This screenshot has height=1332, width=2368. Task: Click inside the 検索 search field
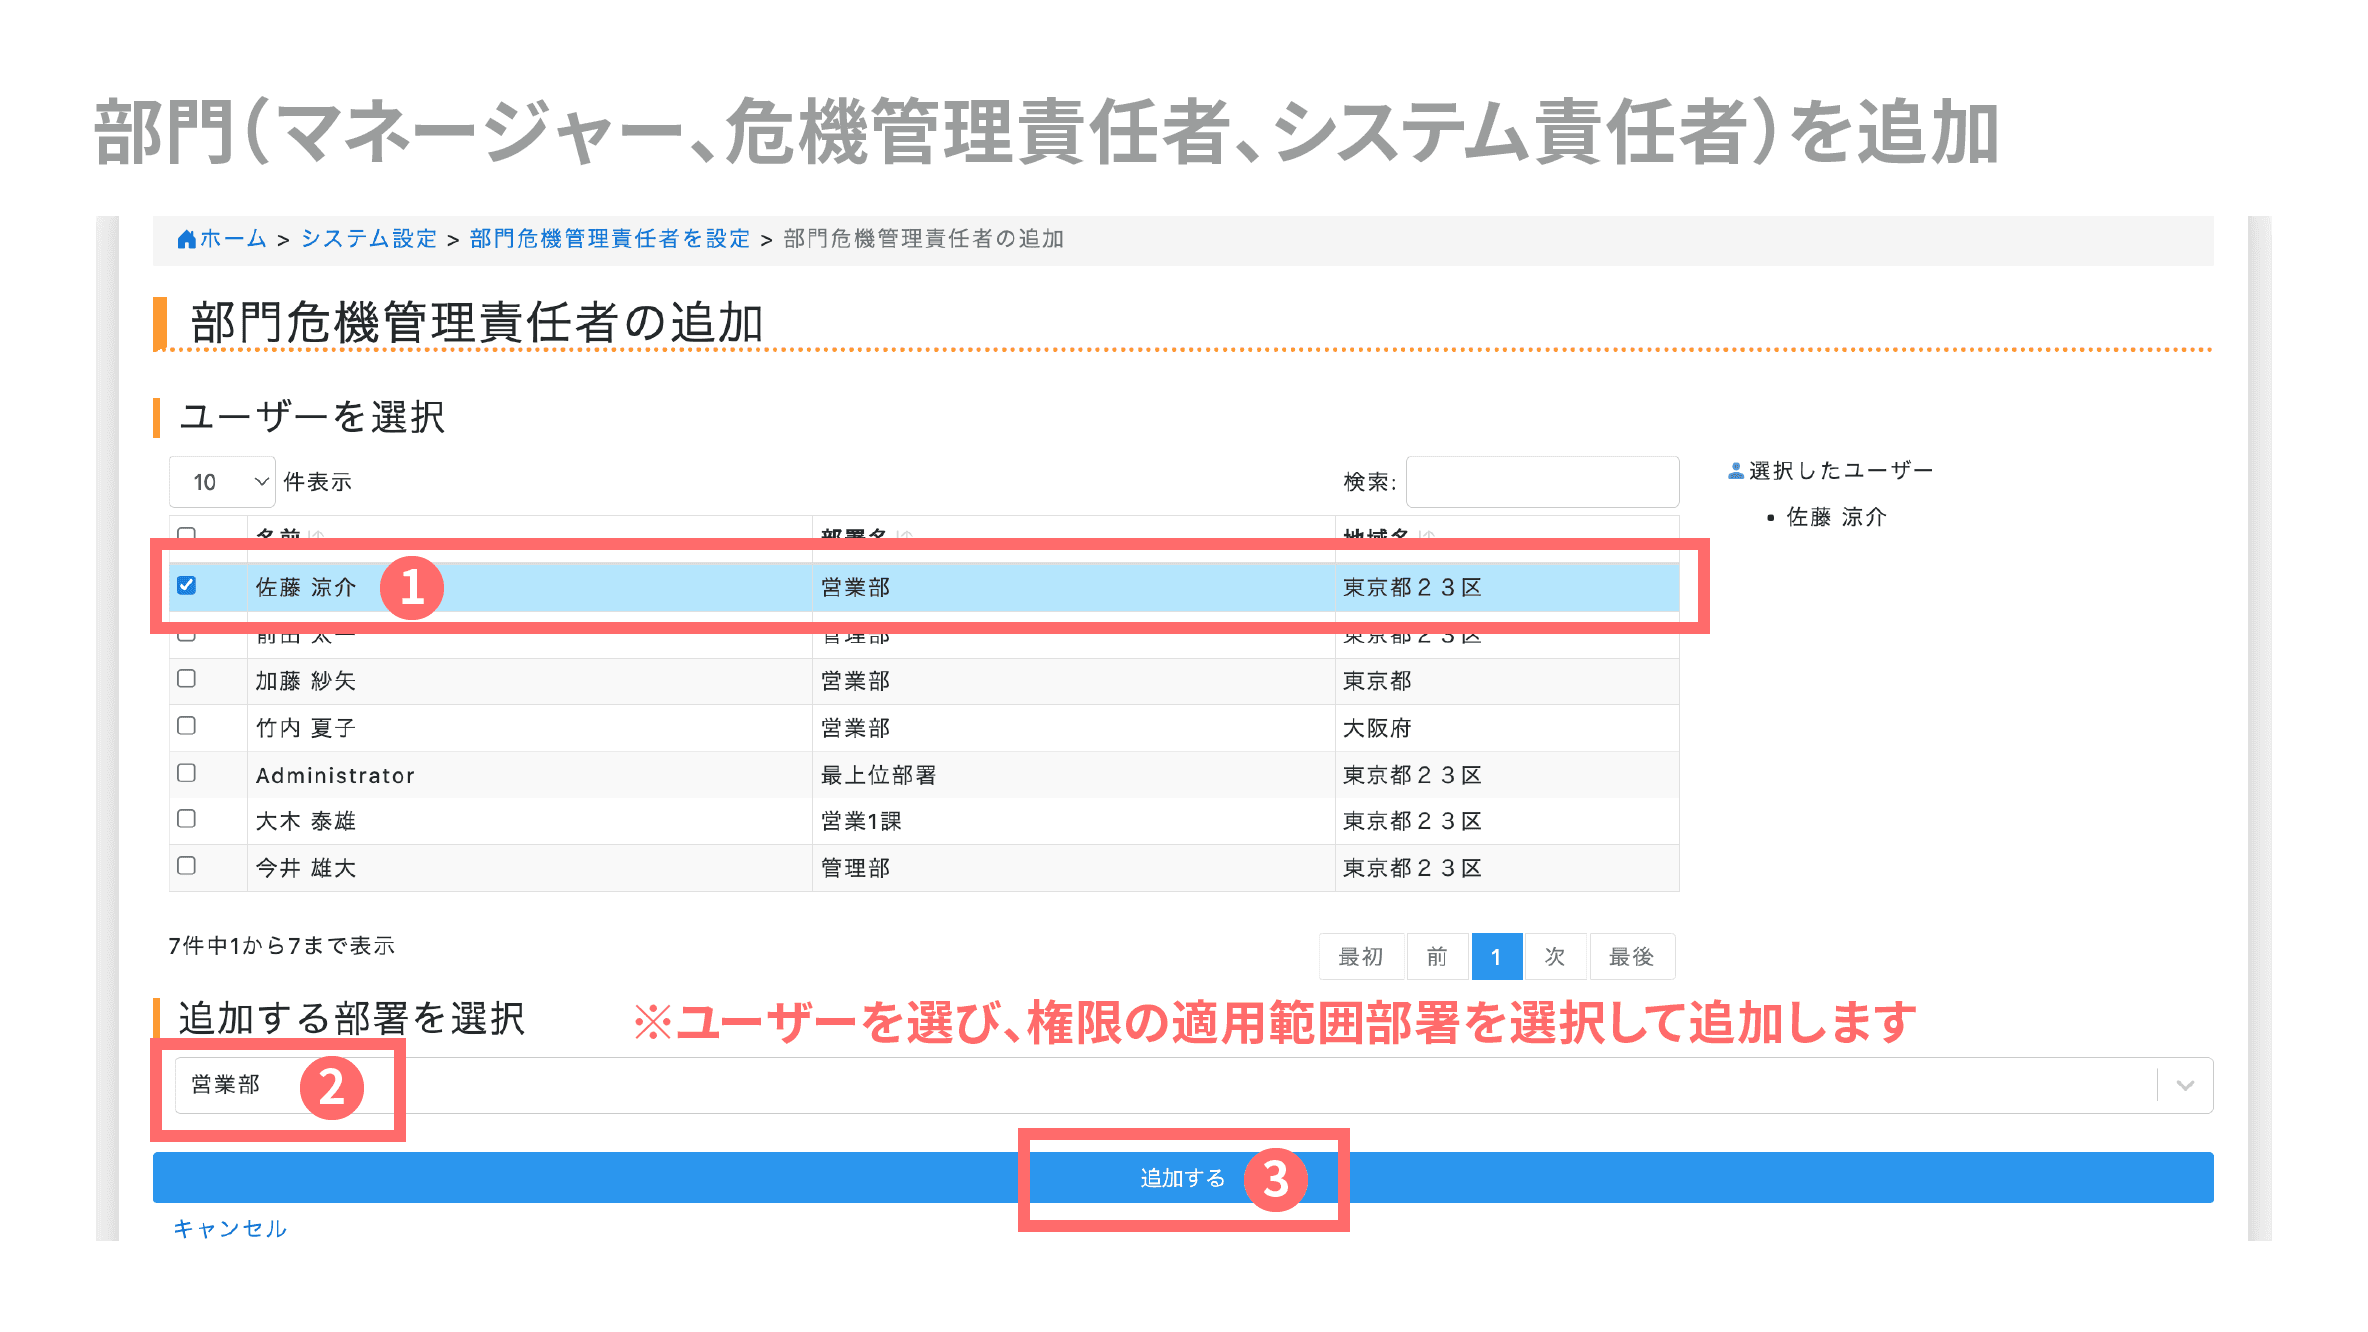tap(1542, 481)
